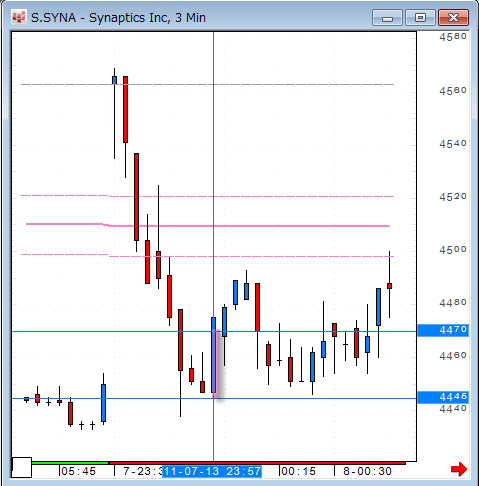This screenshot has height=486, width=479.
Task: Click the title text S.SYNA - Synaptics Inc, 3 Min
Action: 118,18
